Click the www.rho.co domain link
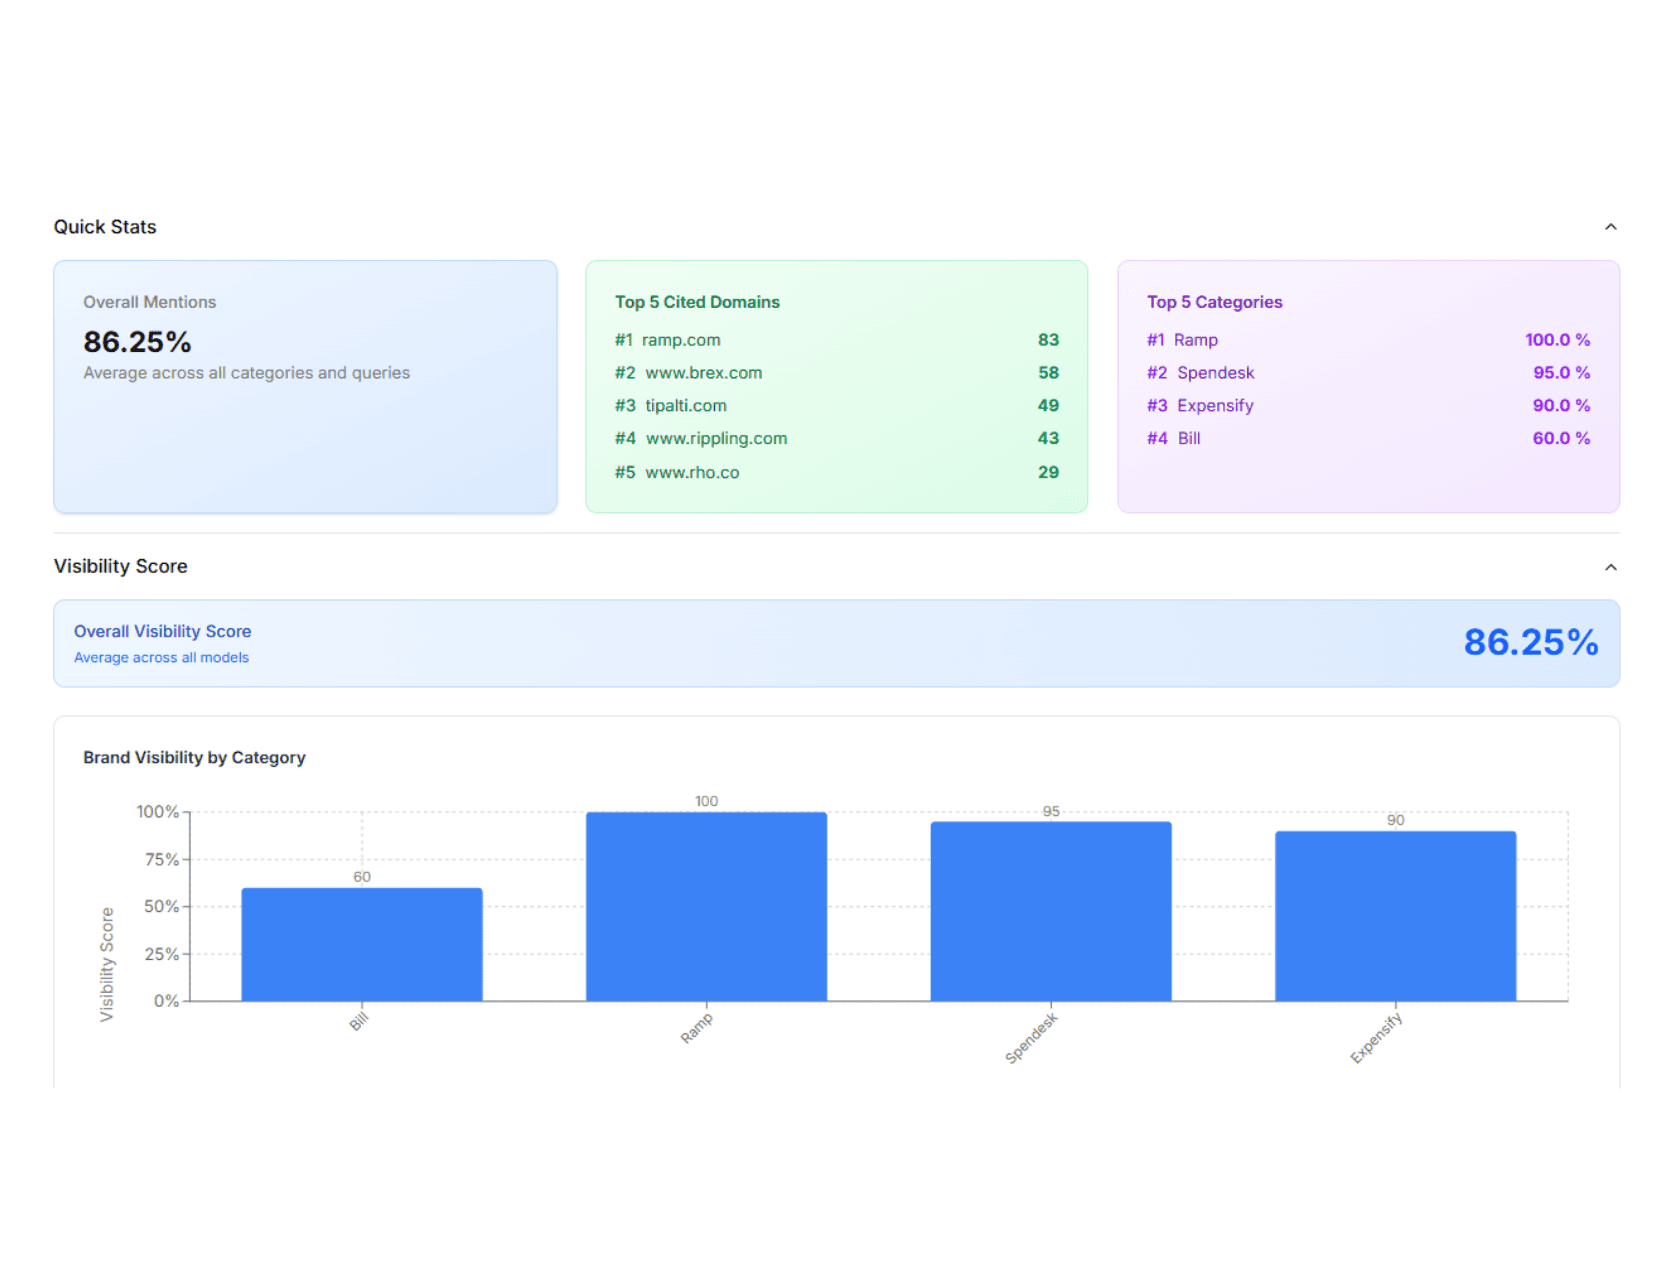1677x1275 pixels. pyautogui.click(x=692, y=472)
